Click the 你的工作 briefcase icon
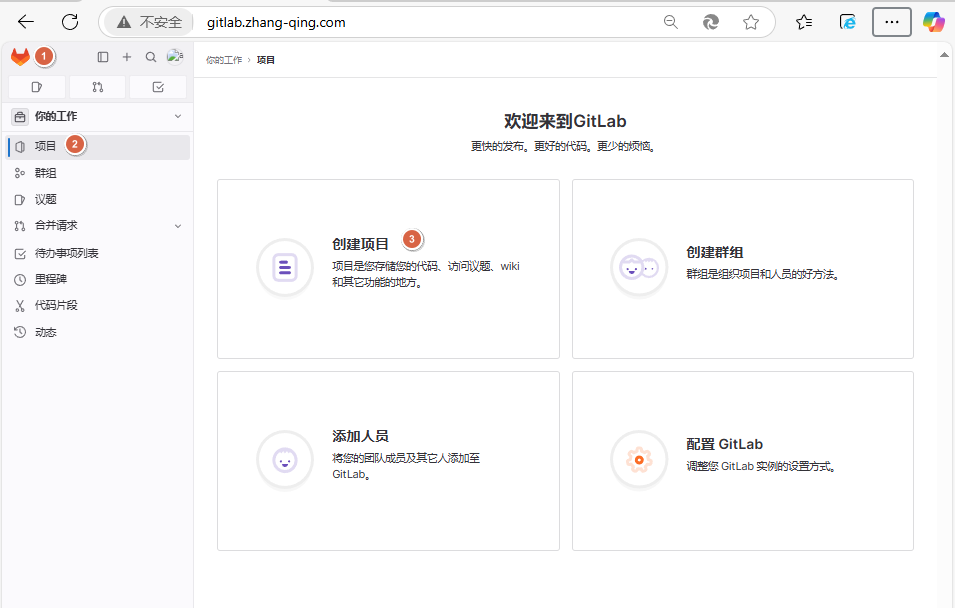The width and height of the screenshot is (955, 608). [20, 116]
